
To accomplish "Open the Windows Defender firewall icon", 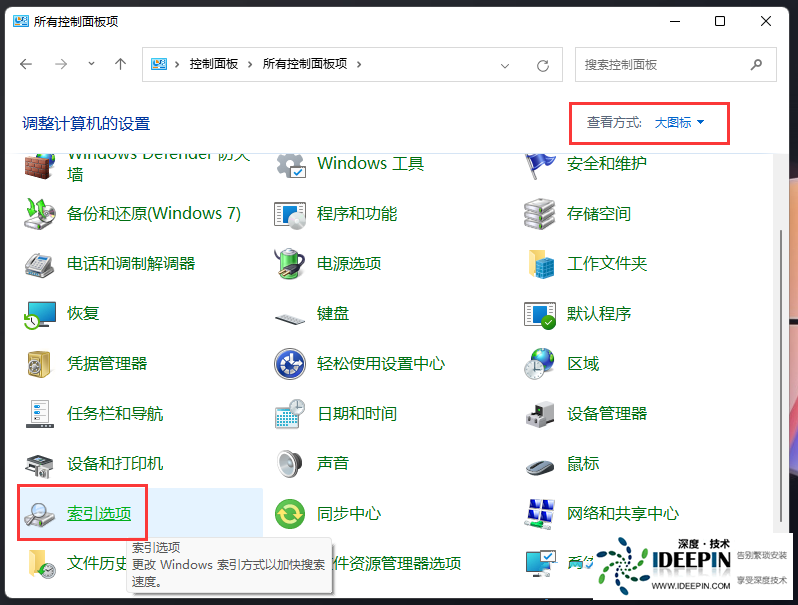I will (39, 166).
